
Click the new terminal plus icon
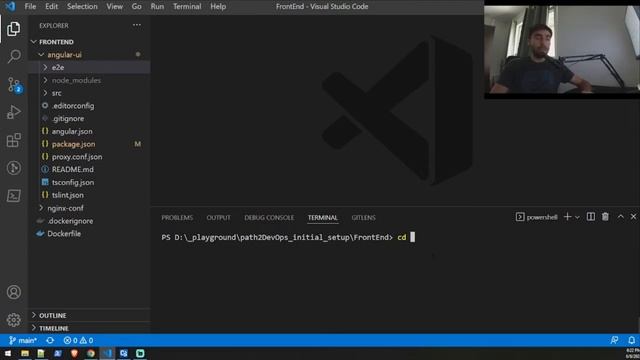point(567,217)
